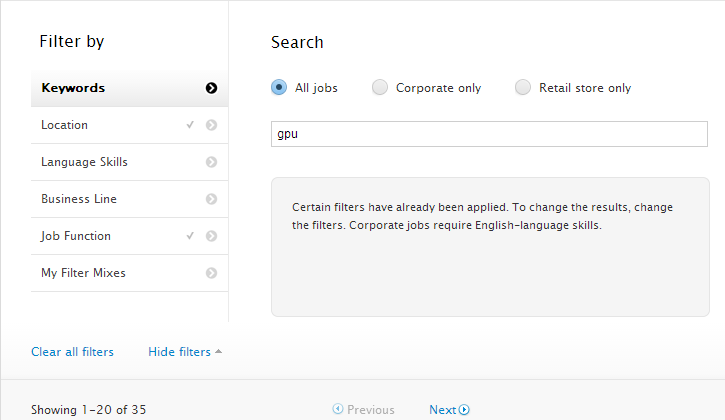Click the Clear all filters link
725x420 pixels.
point(72,352)
